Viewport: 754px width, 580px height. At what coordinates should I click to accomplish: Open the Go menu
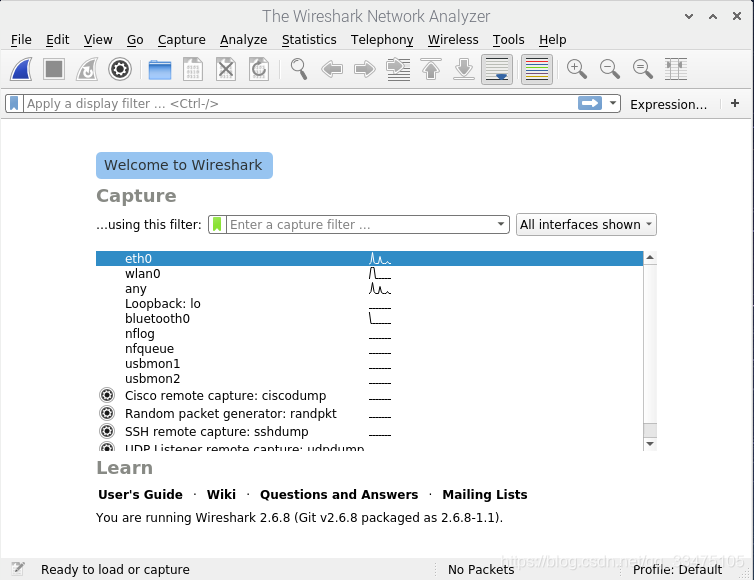click(135, 39)
